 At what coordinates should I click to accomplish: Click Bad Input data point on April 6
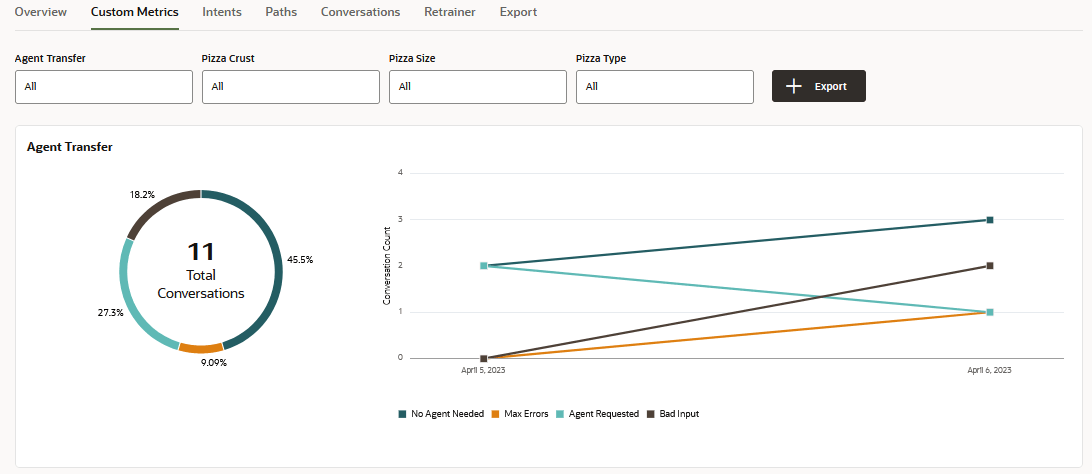click(x=990, y=266)
